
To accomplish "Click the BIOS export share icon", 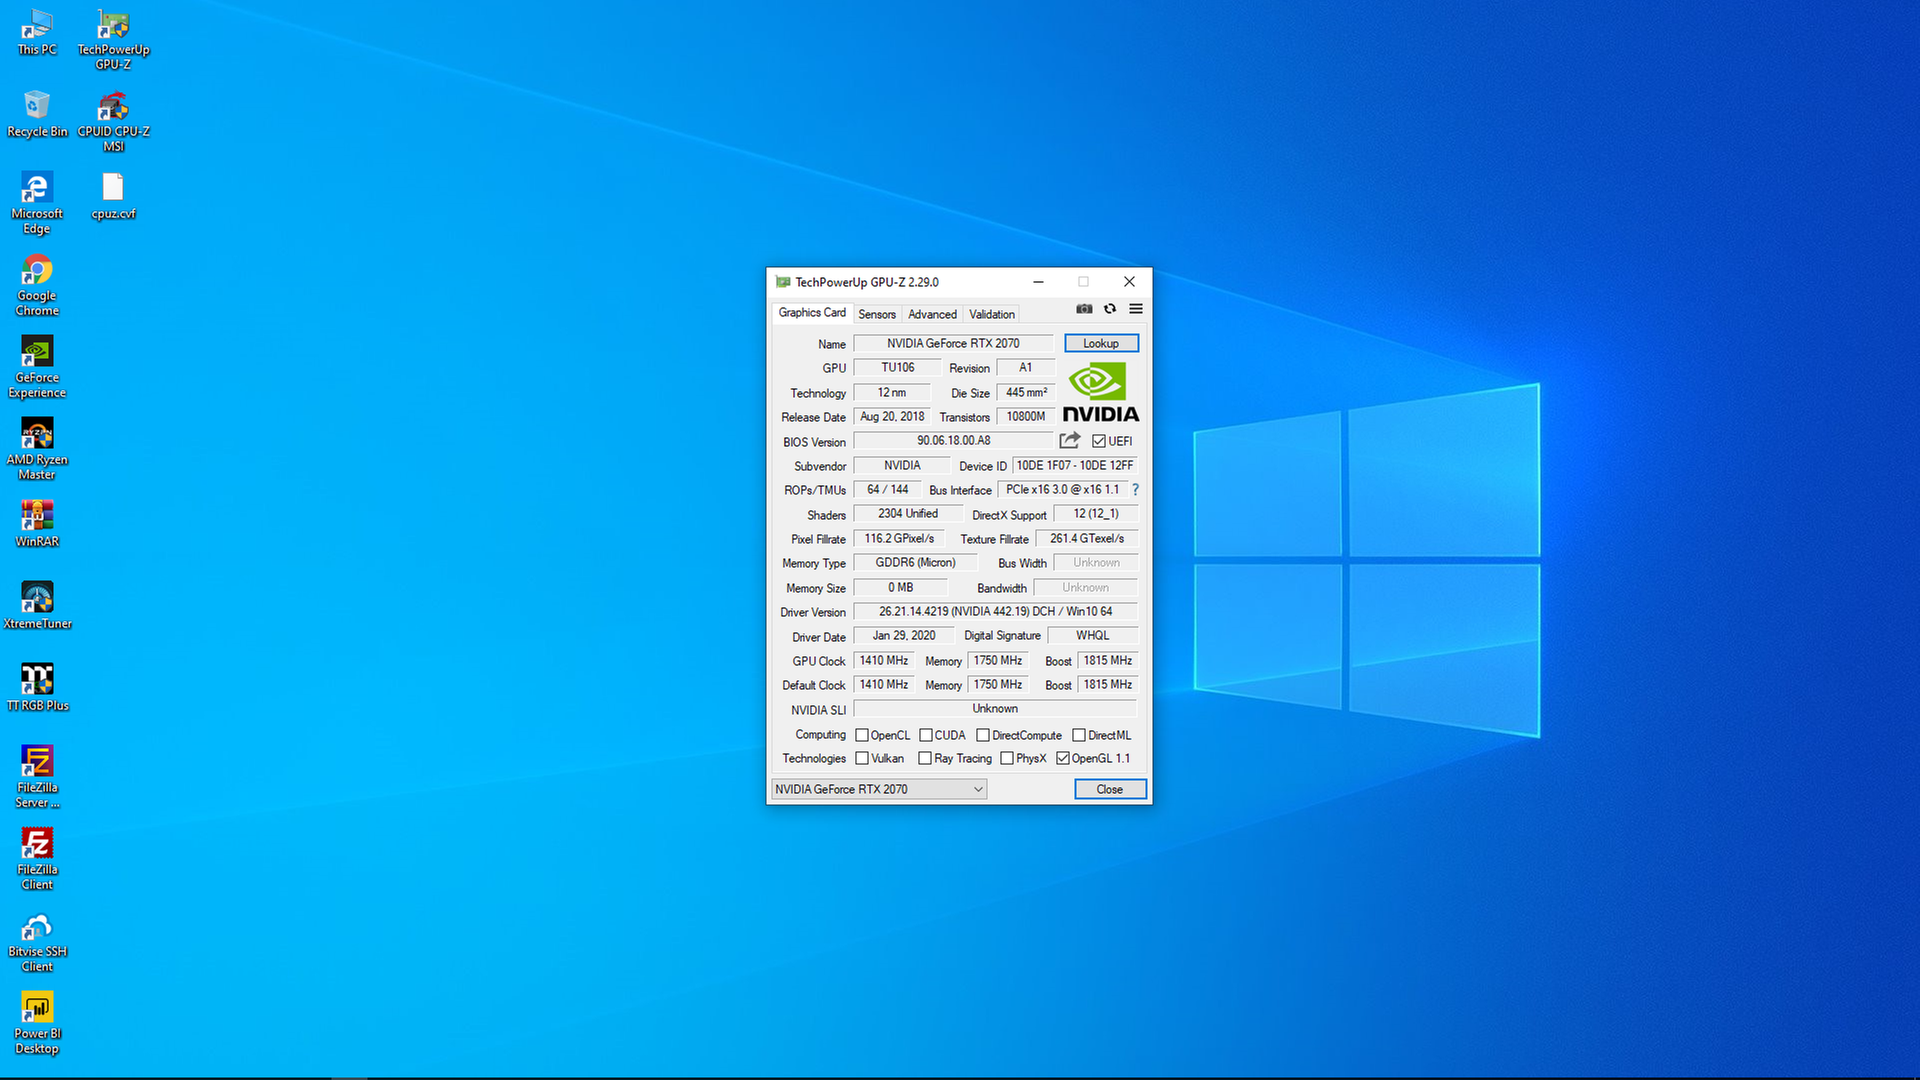I will 1070,440.
